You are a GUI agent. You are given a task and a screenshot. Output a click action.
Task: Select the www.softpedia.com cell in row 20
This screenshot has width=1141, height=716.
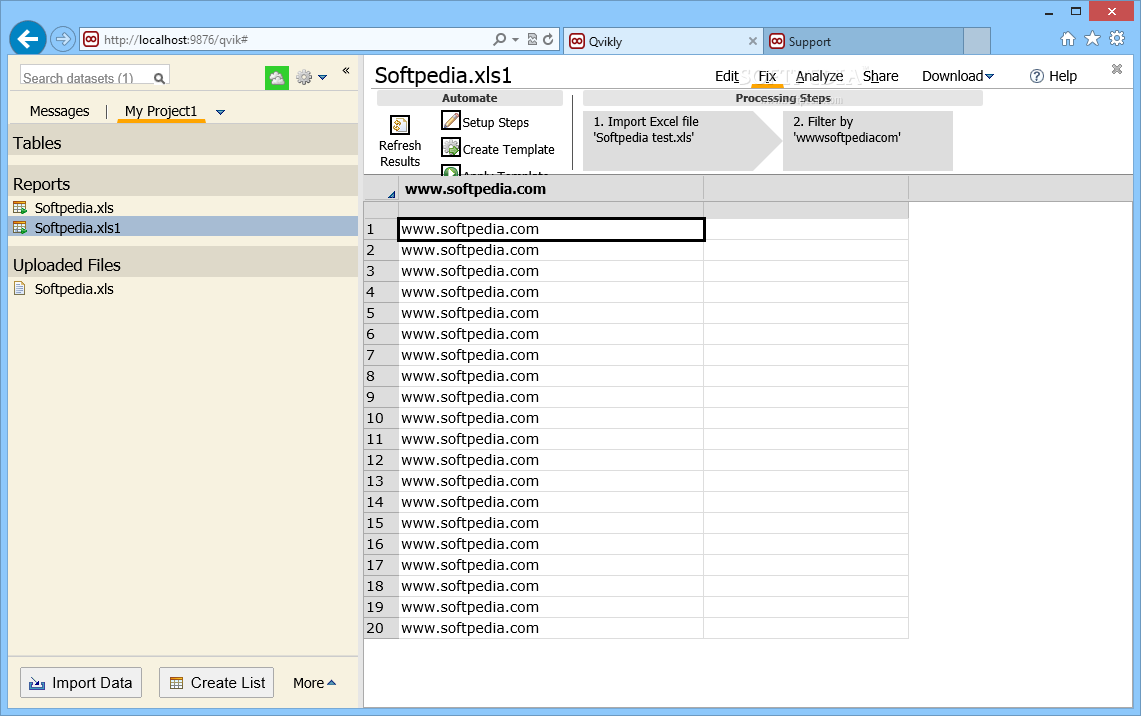(551, 628)
